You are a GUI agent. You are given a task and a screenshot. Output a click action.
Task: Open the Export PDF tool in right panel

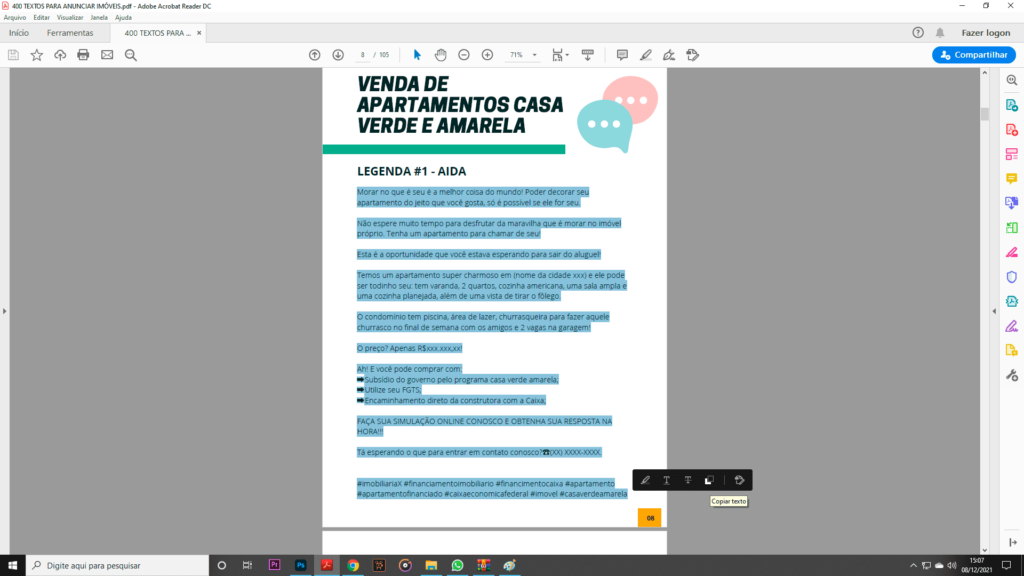pyautogui.click(x=1012, y=104)
